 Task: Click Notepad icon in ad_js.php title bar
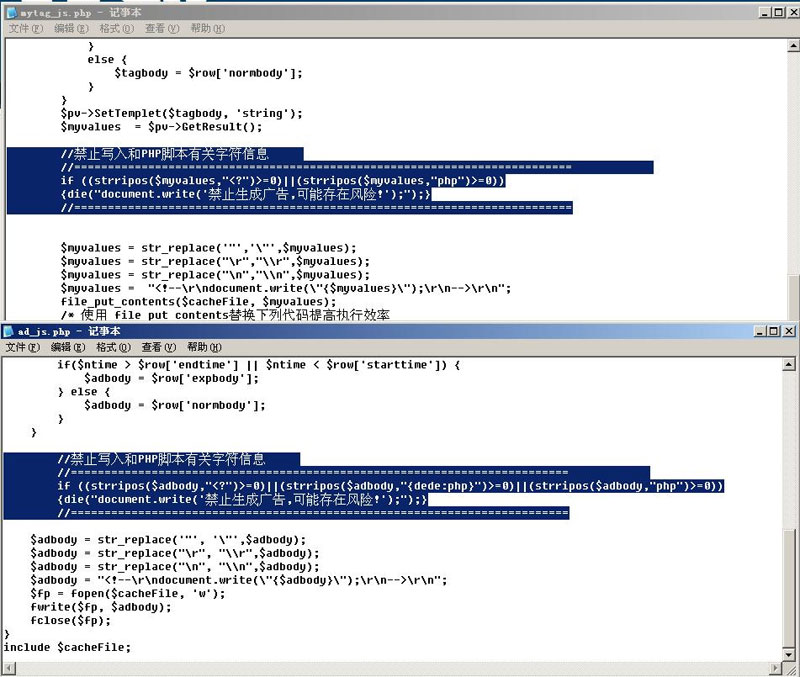coord(9,331)
